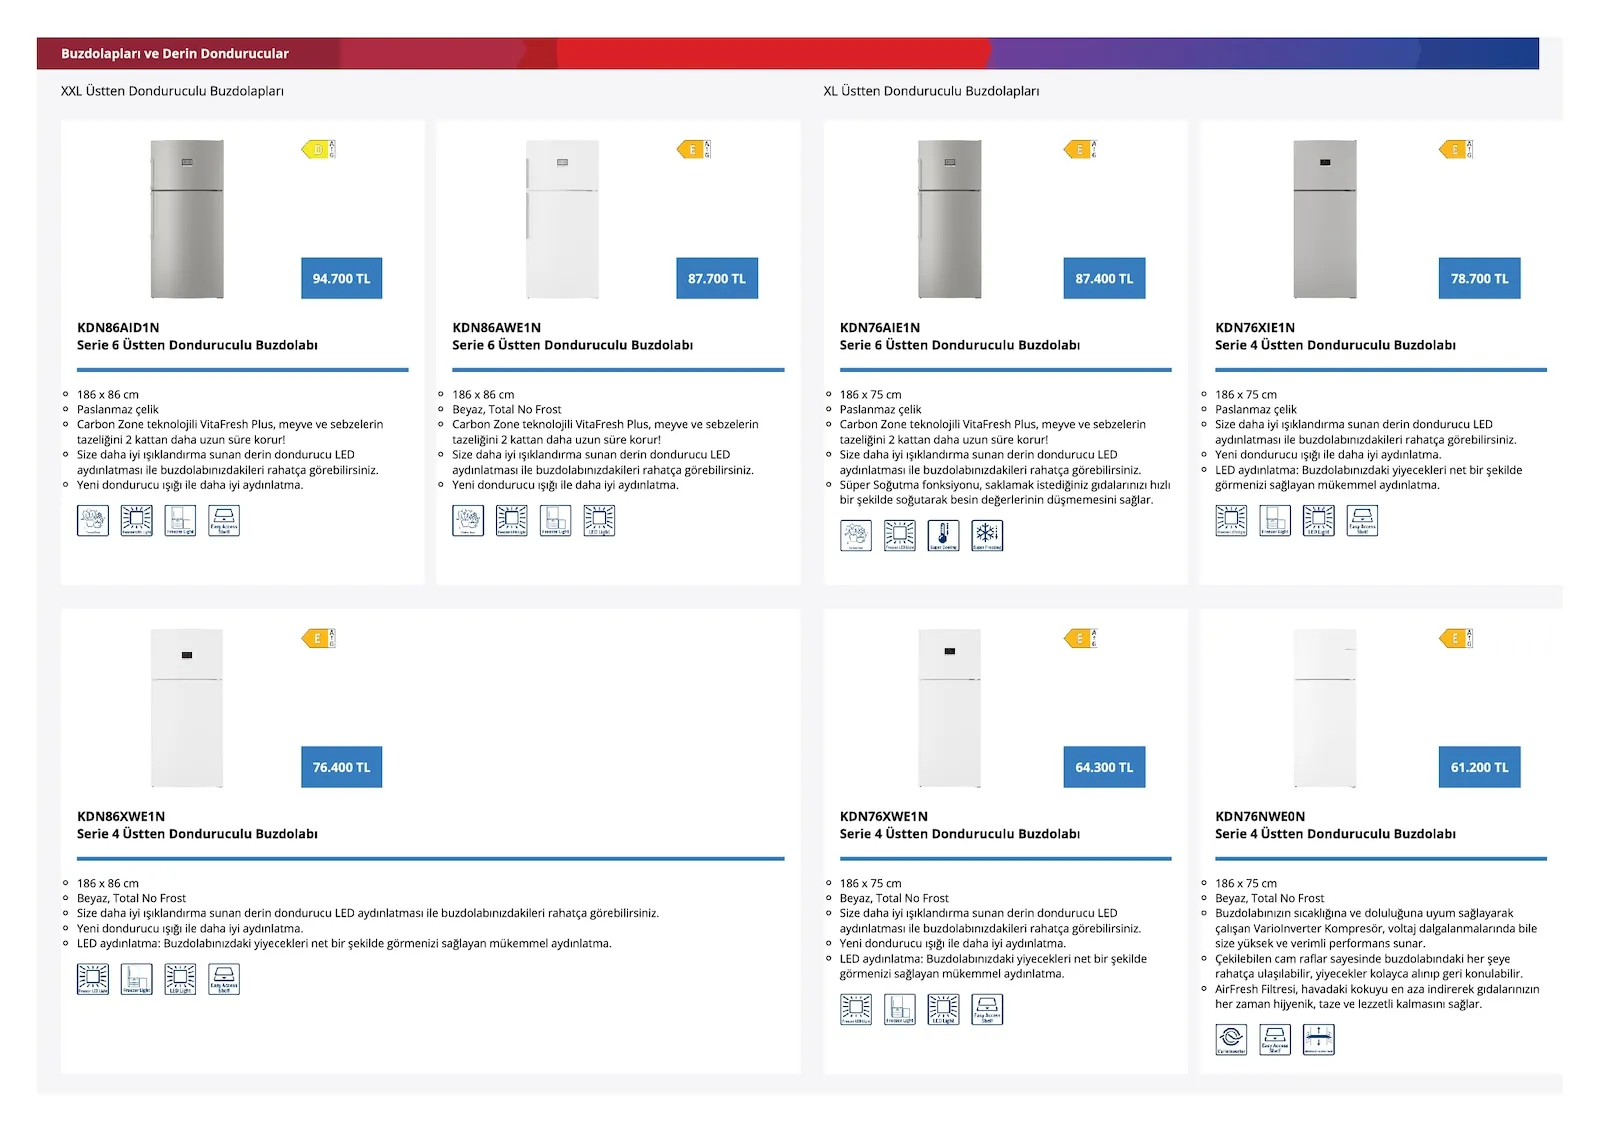This screenshot has height=1131, width=1600.
Task: Open the KDN86AWE1N model title
Action: (496, 327)
